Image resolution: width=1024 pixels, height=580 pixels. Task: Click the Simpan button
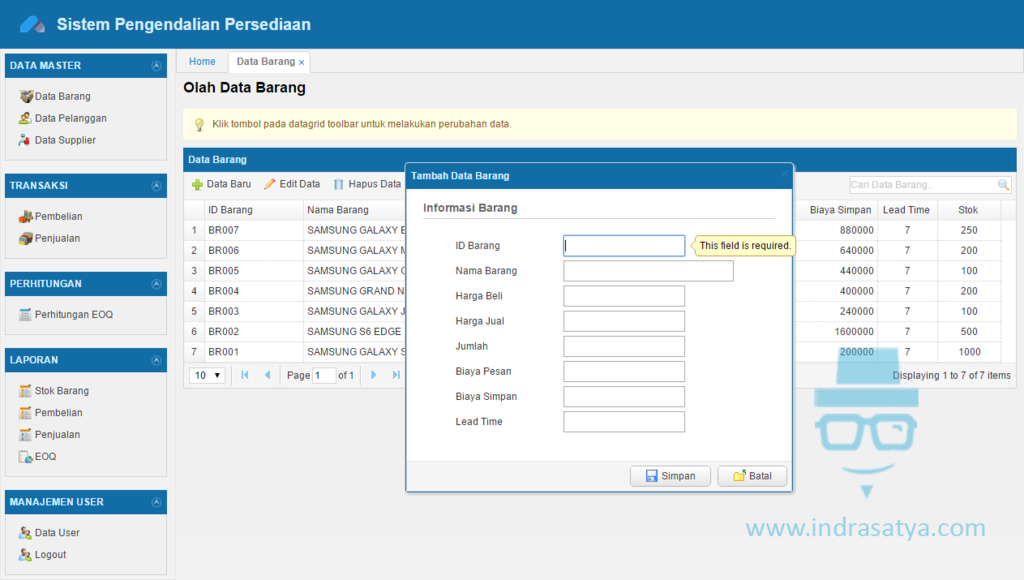(670, 475)
